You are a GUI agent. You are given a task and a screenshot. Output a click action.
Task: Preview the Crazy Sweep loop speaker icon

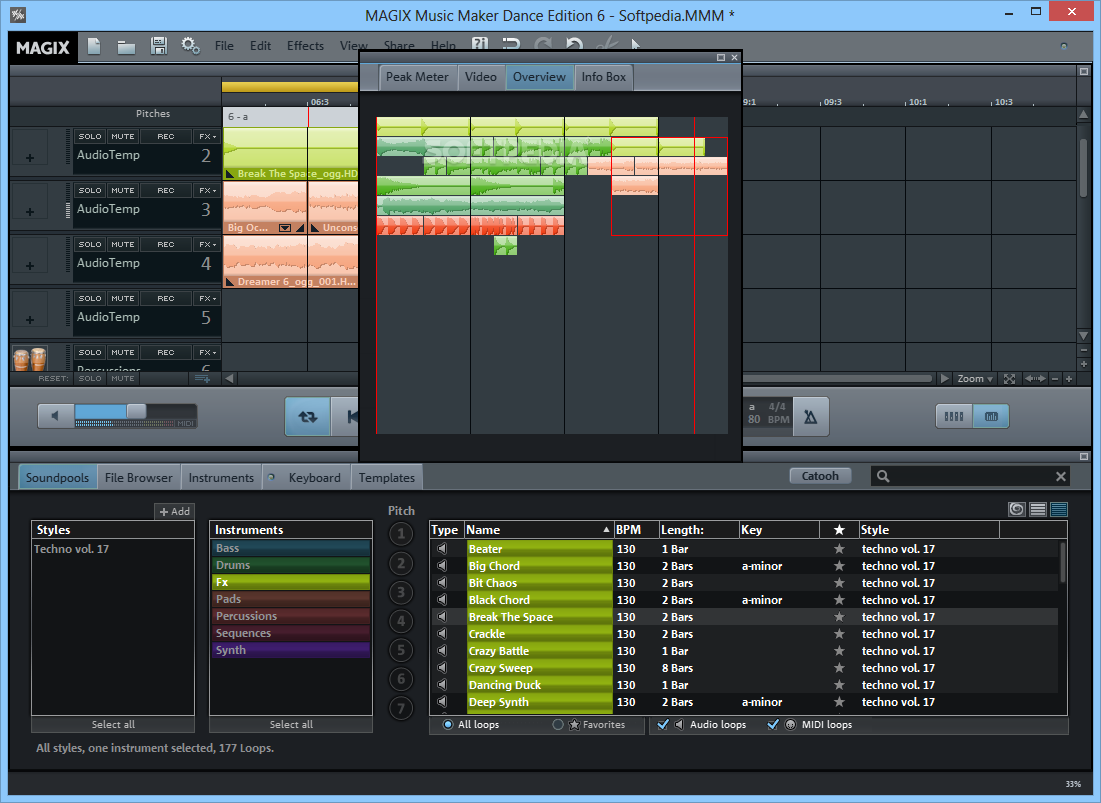tap(442, 668)
